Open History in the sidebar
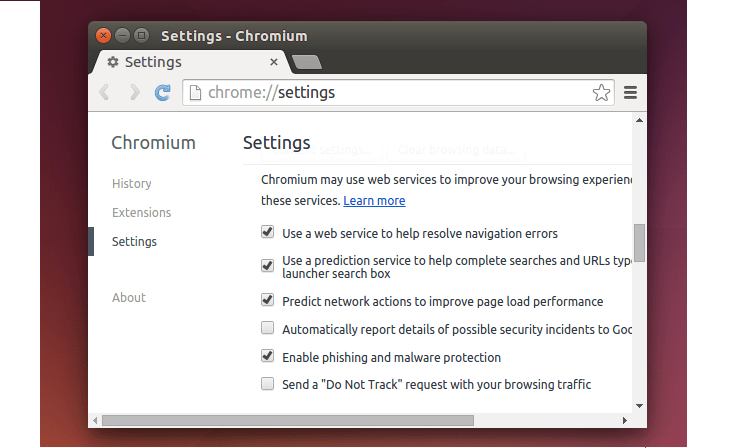The image size is (730, 448). coord(131,183)
